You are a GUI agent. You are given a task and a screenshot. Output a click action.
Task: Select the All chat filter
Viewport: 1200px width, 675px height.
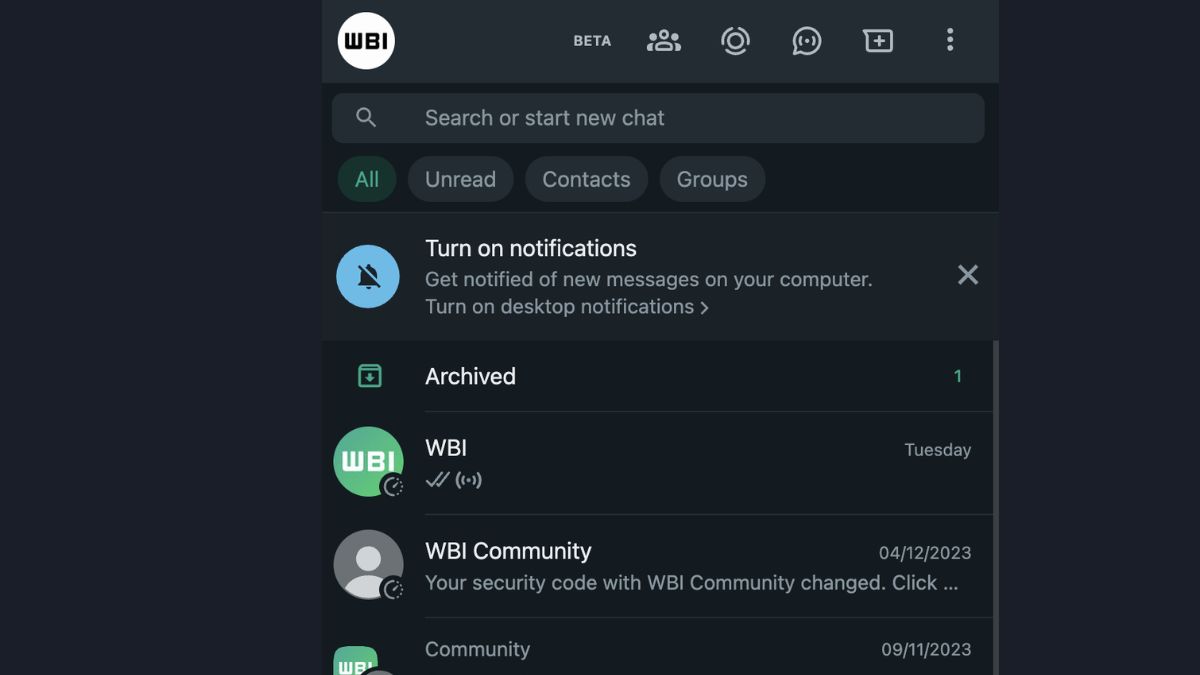[366, 180]
